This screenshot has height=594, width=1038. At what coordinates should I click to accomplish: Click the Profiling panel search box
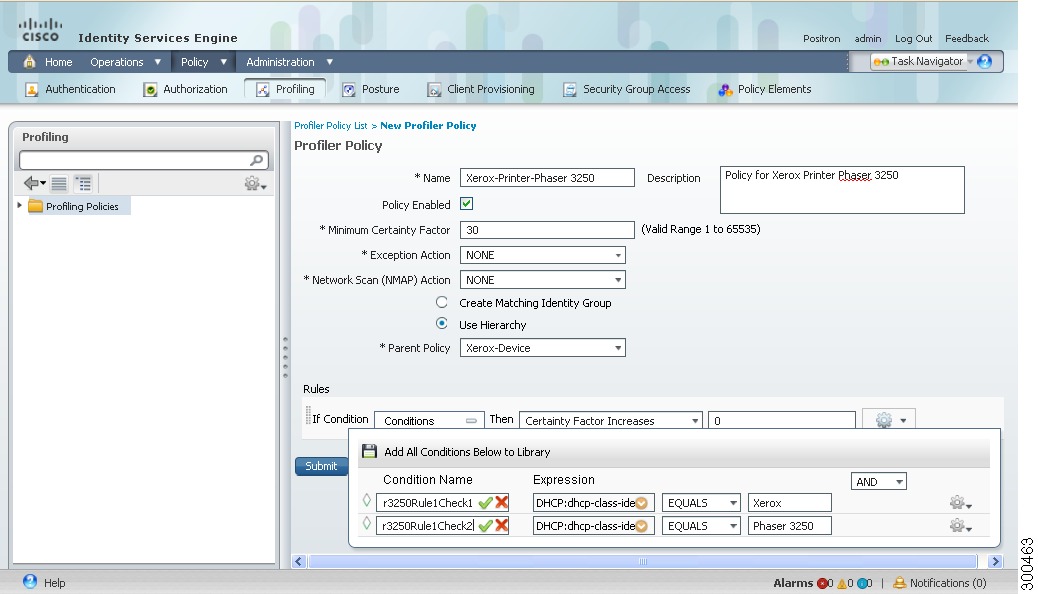(x=144, y=160)
